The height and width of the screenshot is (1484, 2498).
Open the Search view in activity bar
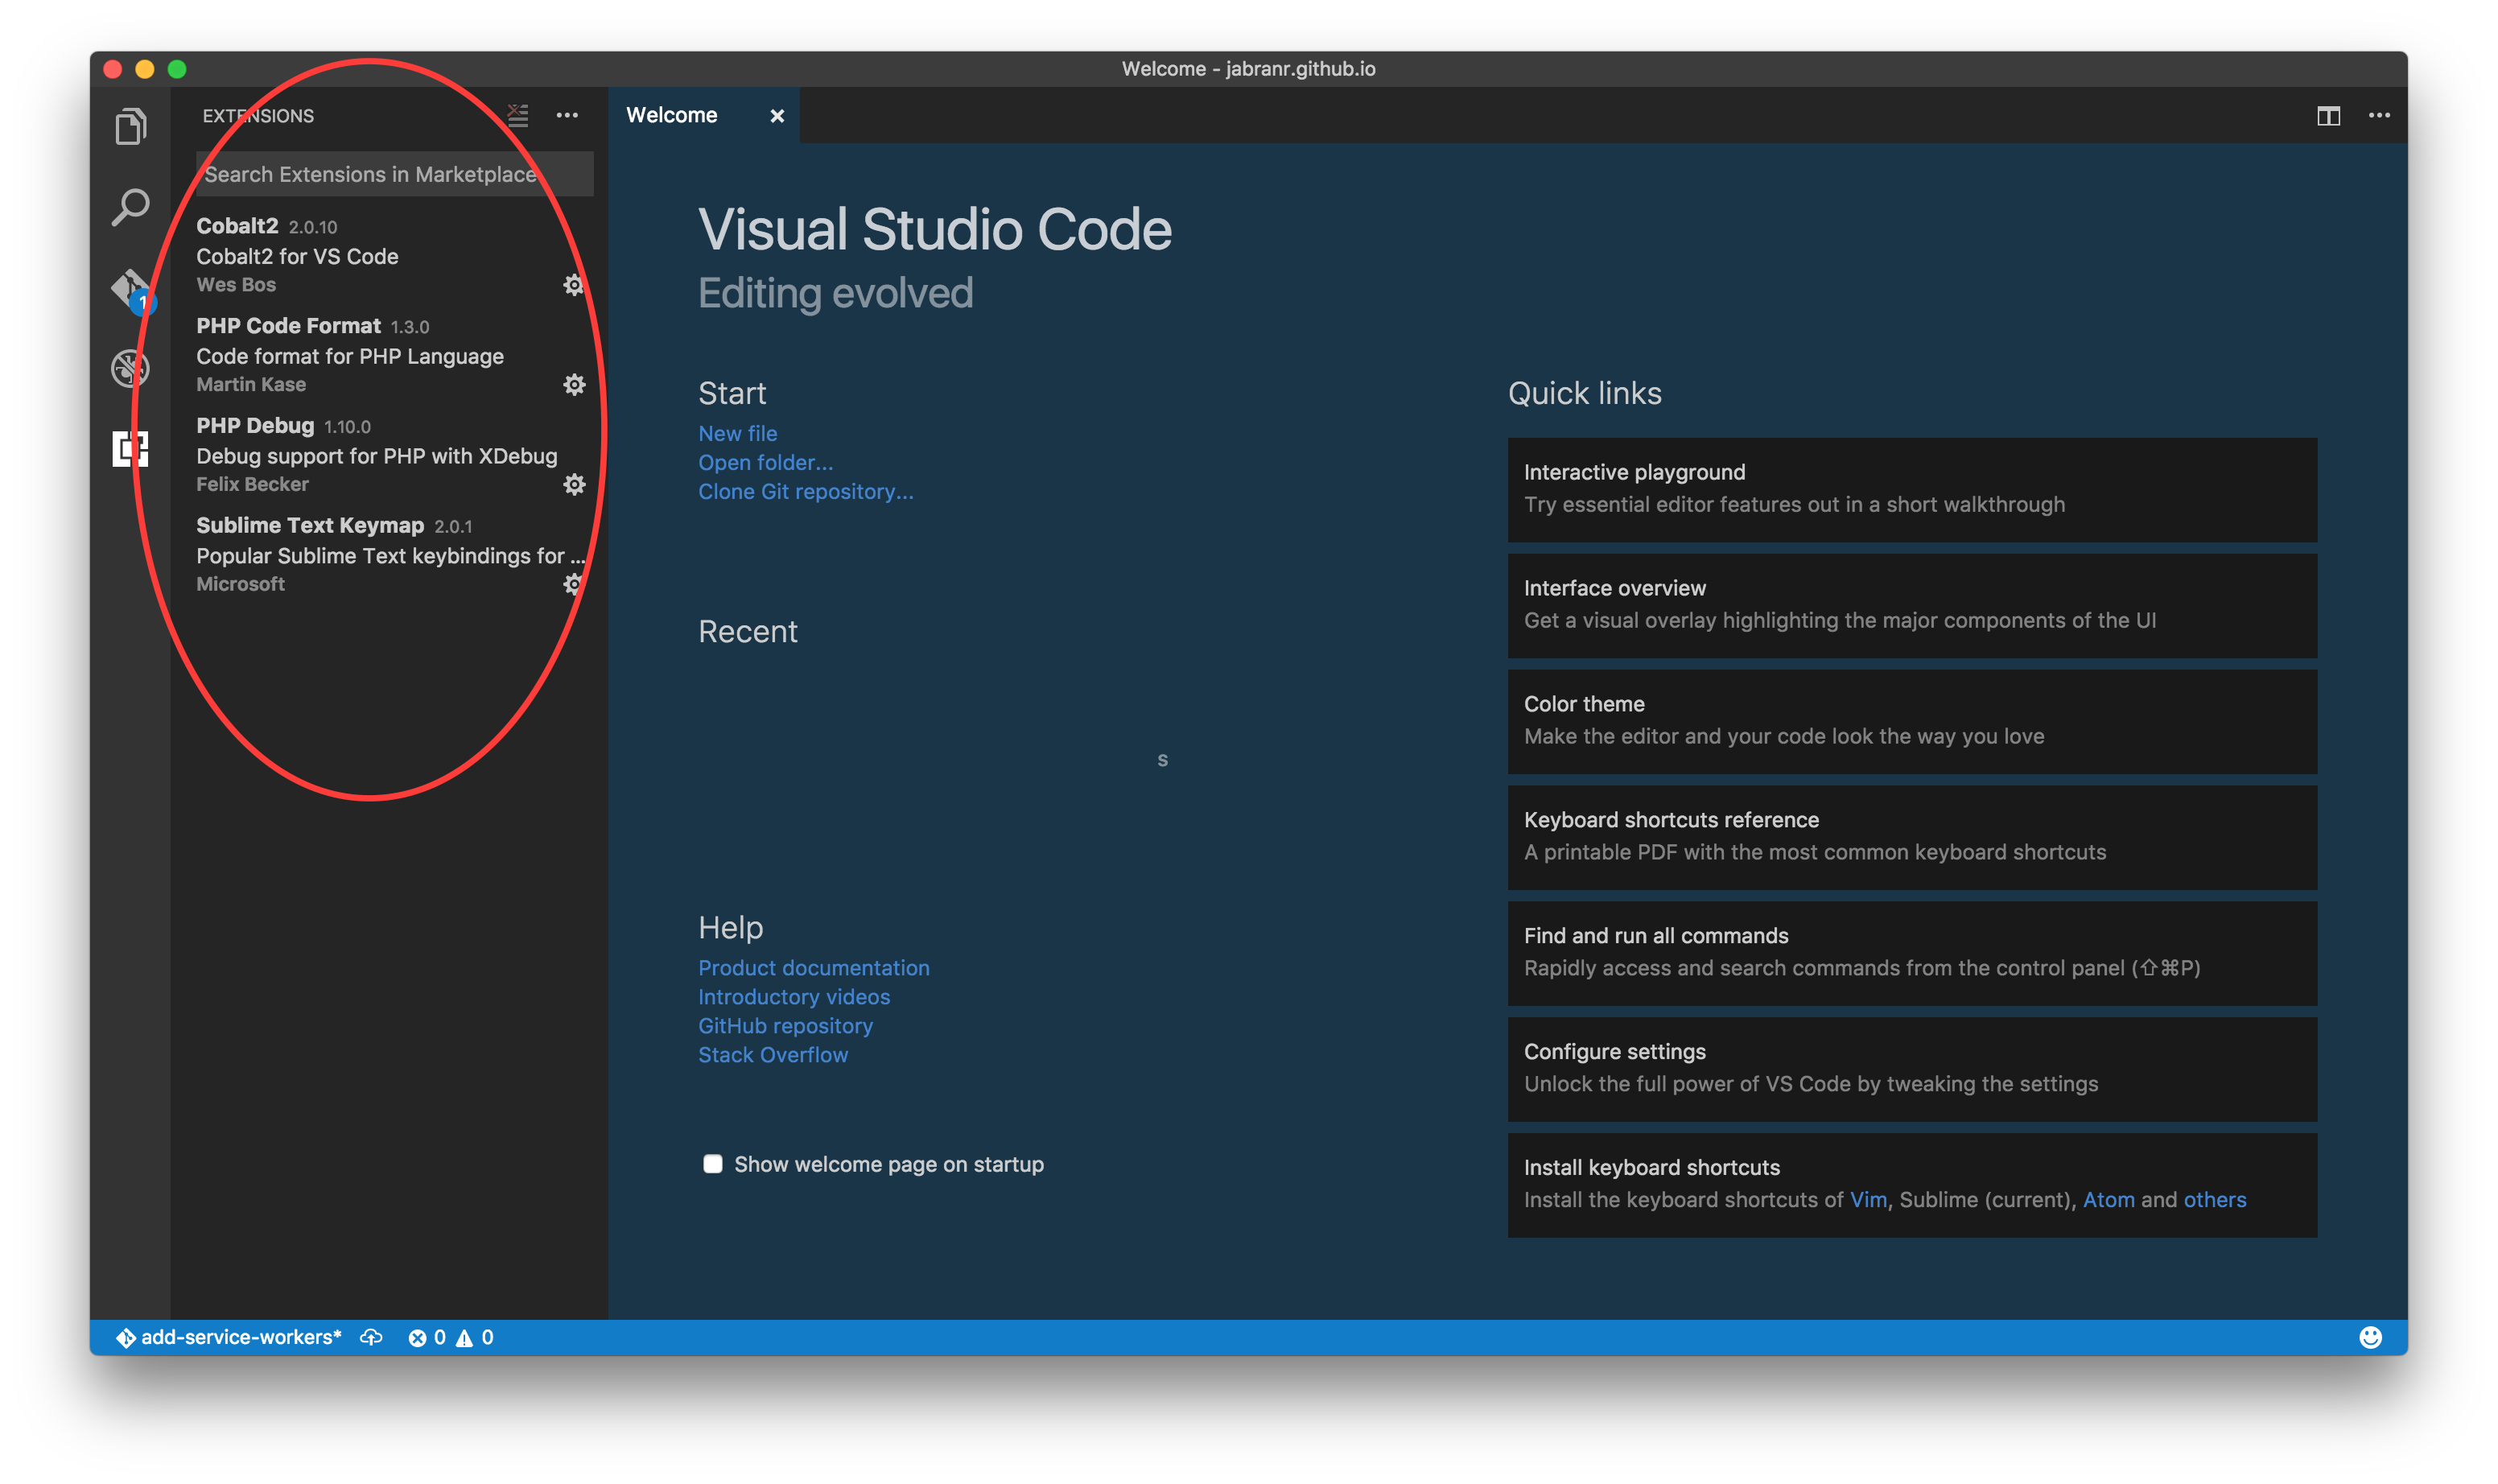click(131, 208)
